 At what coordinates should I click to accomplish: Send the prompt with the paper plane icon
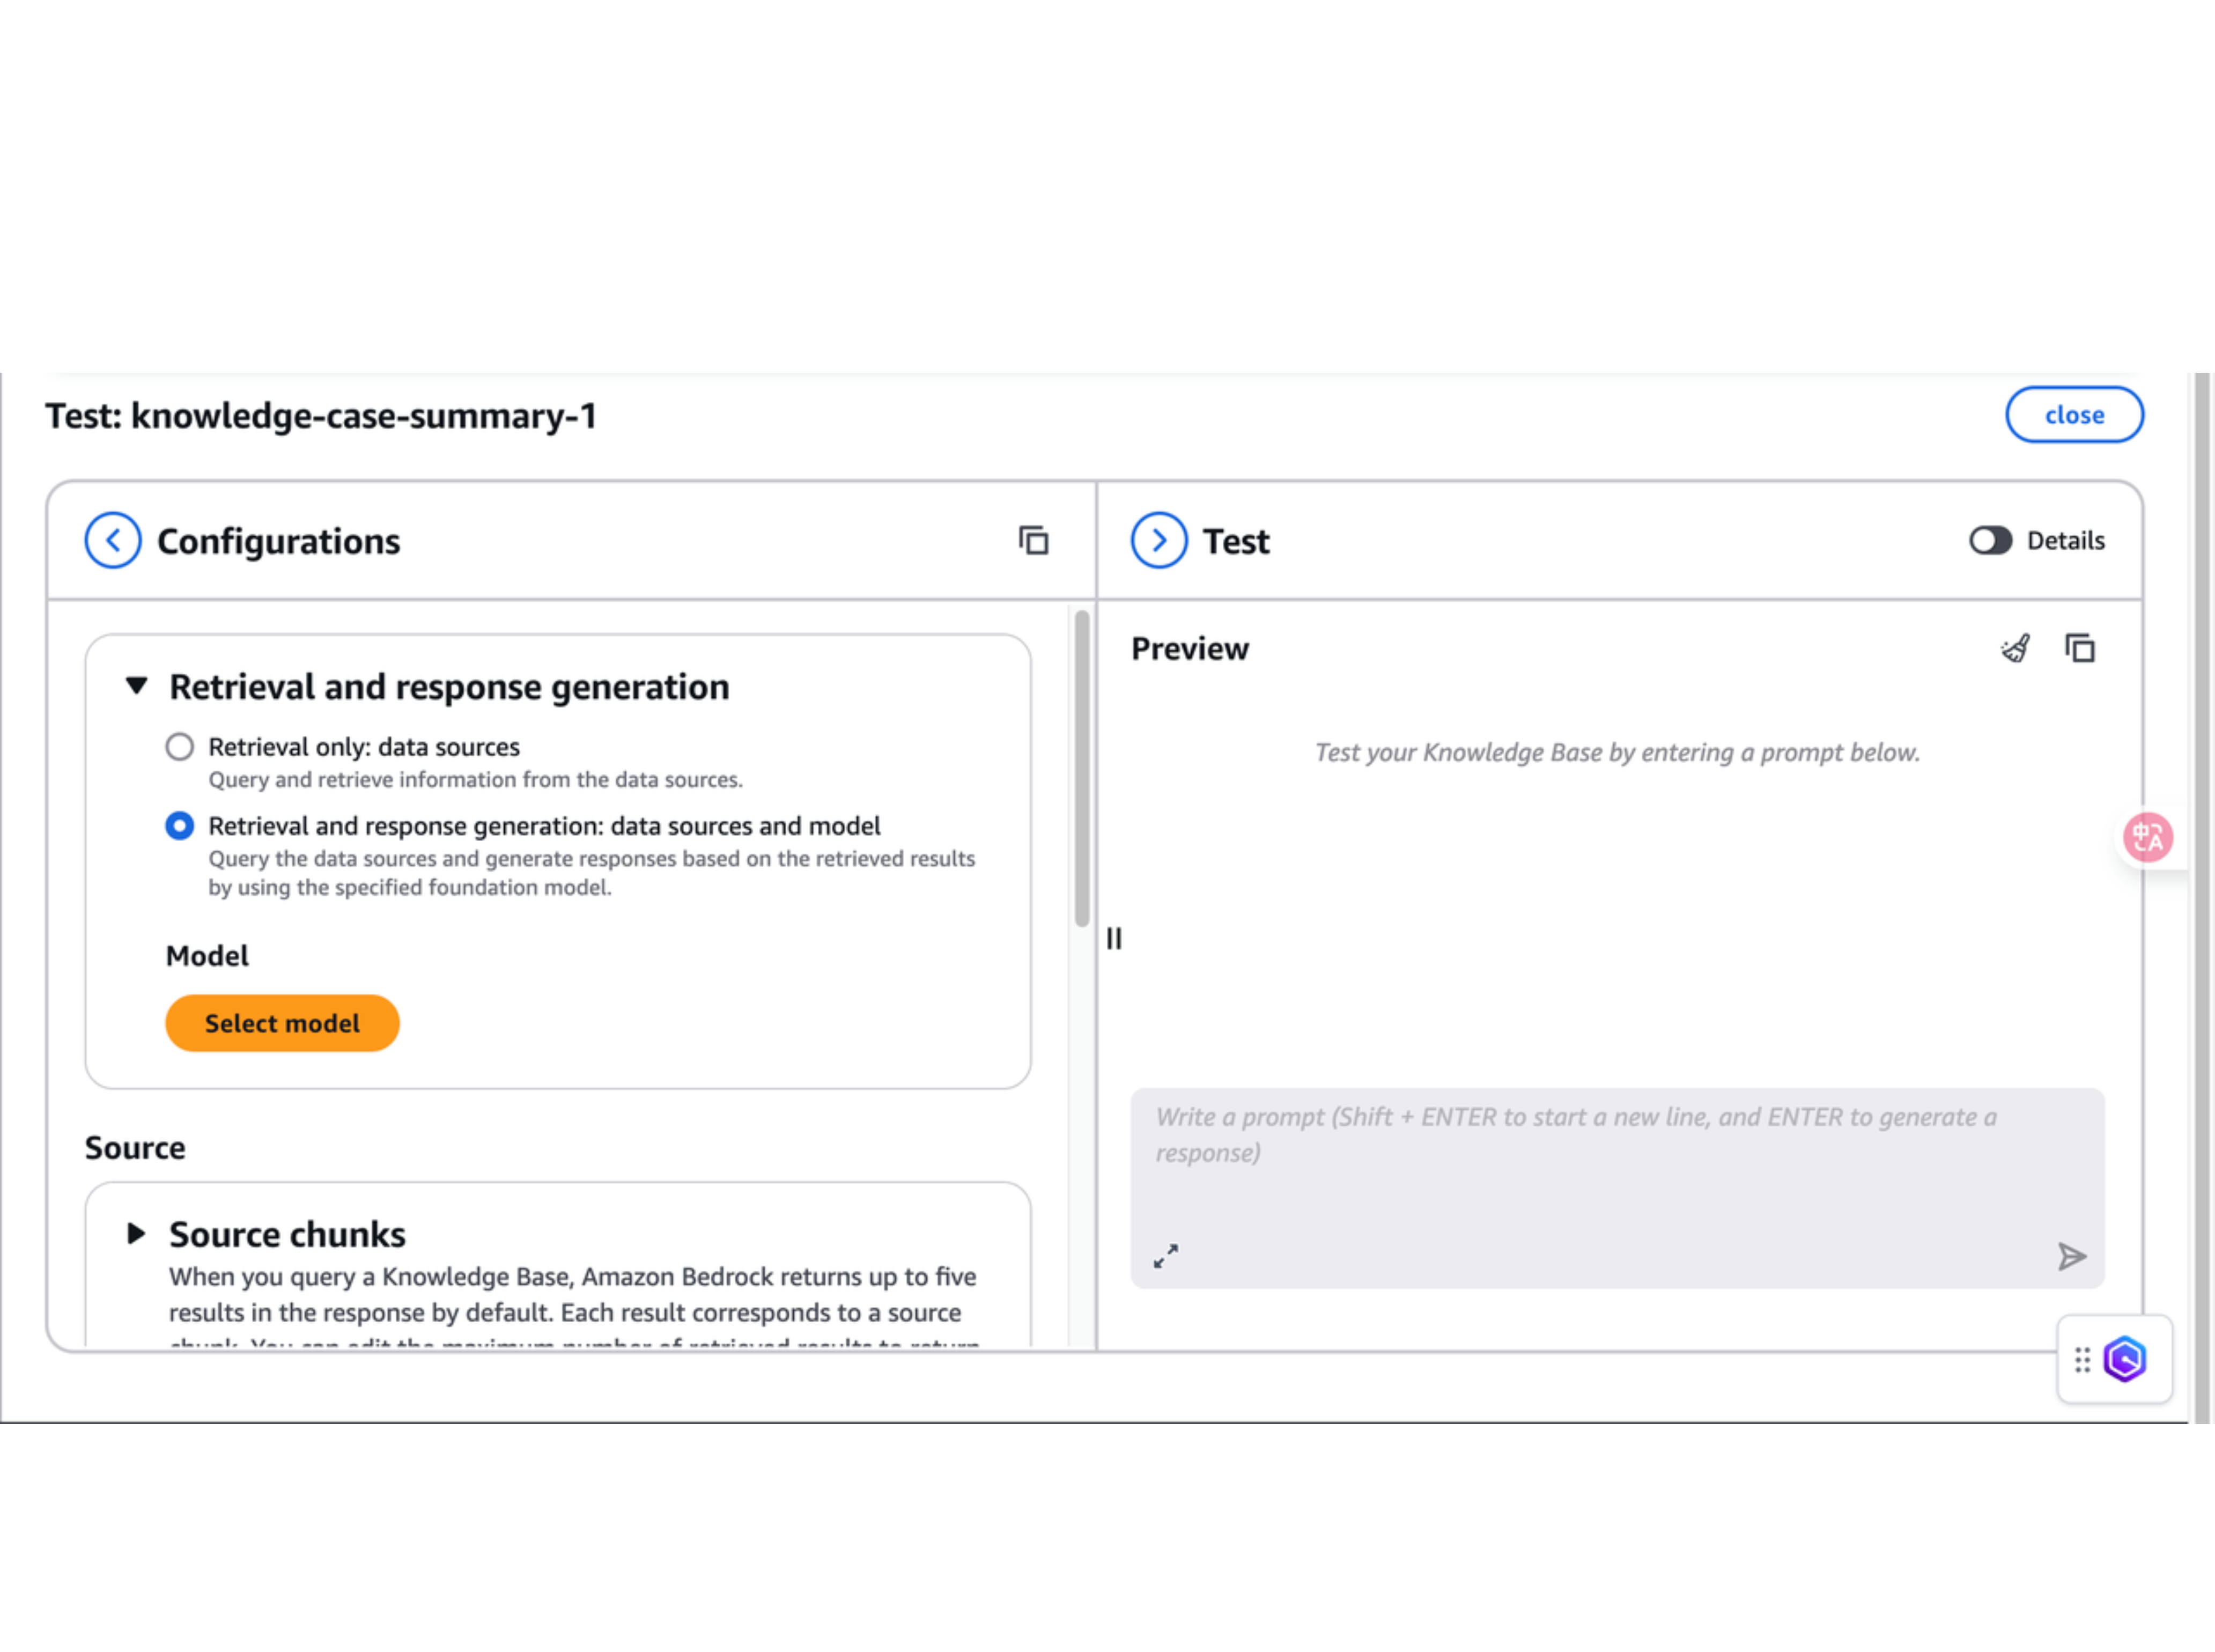[2071, 1256]
